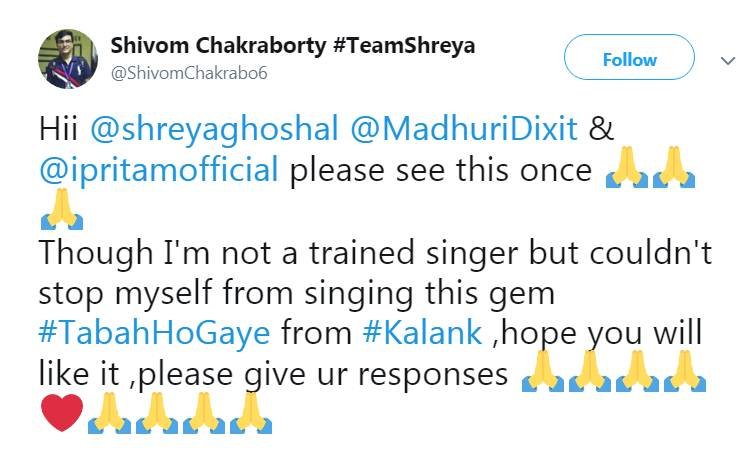Click the @ShivomChakrabo6 handle
Viewport: 754px width, 455px height.
point(189,73)
